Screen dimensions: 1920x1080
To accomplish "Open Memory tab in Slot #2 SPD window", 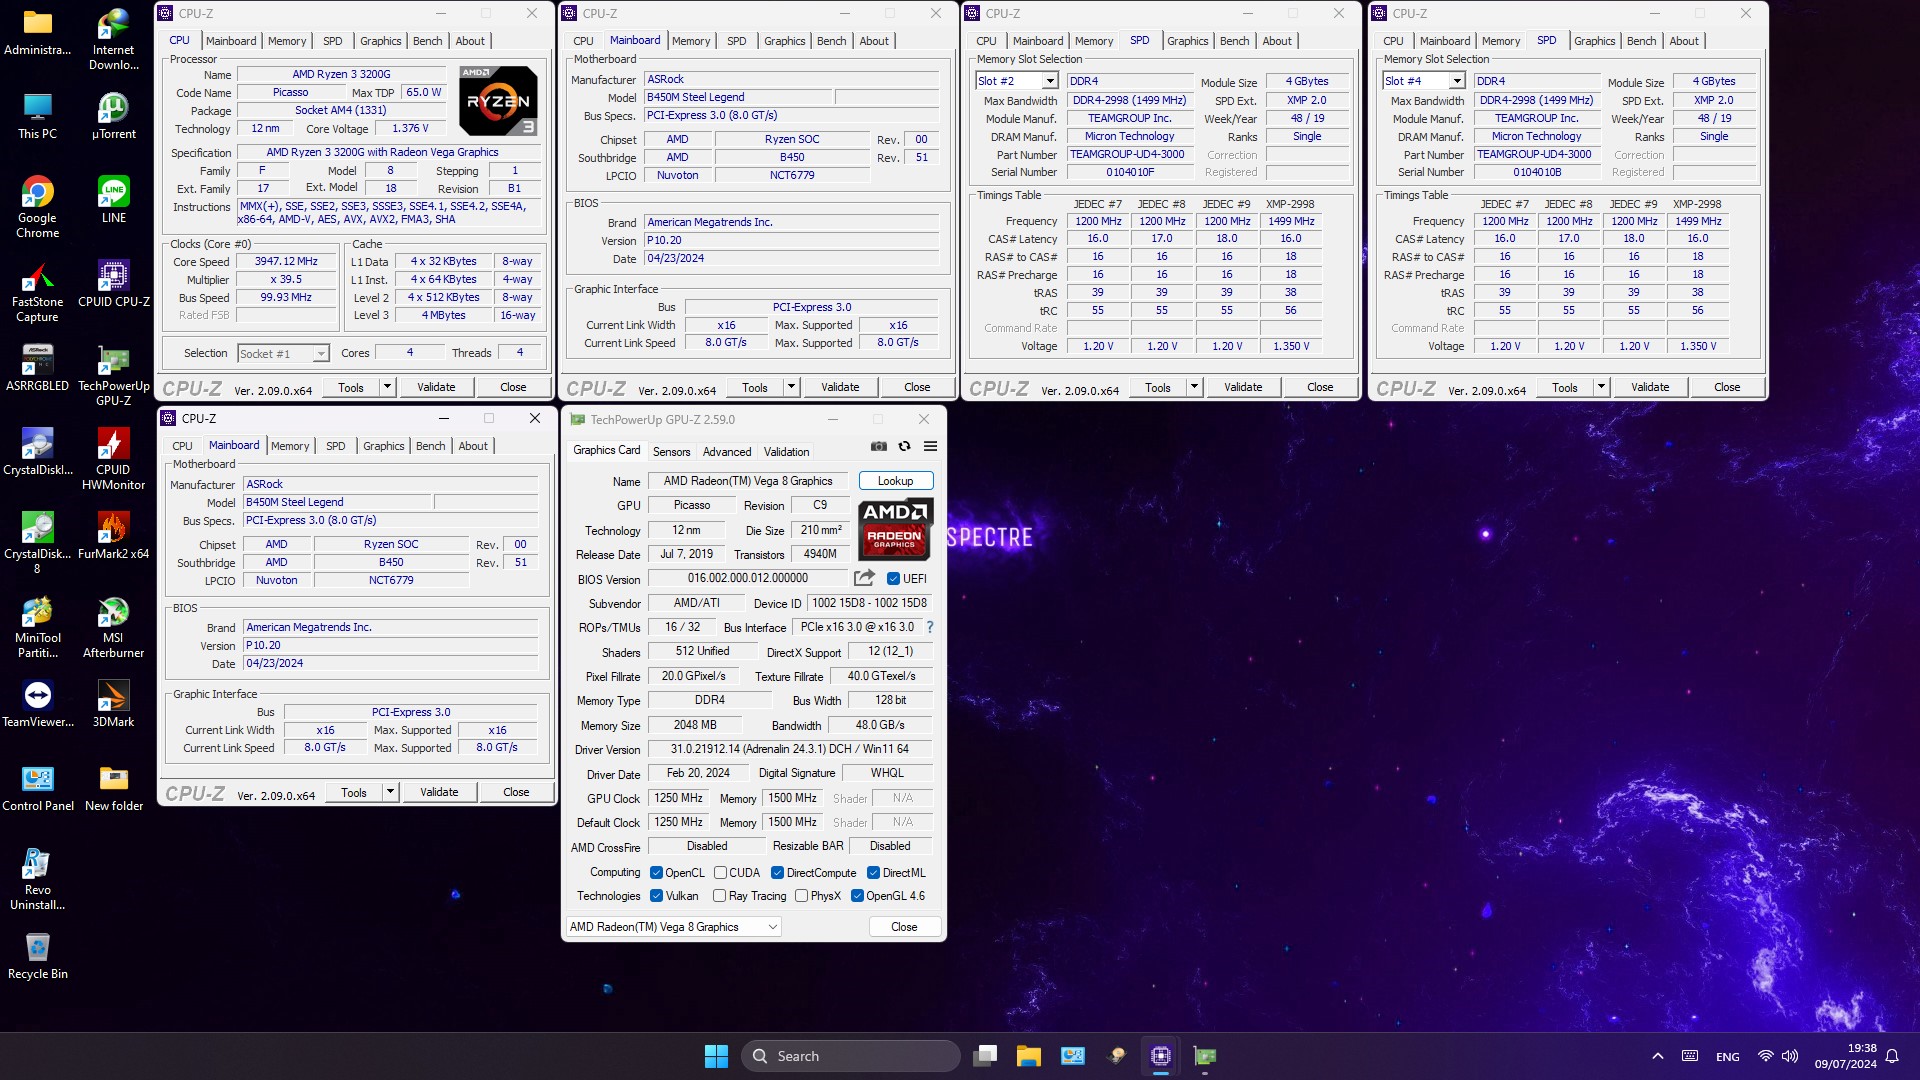I will (1094, 41).
